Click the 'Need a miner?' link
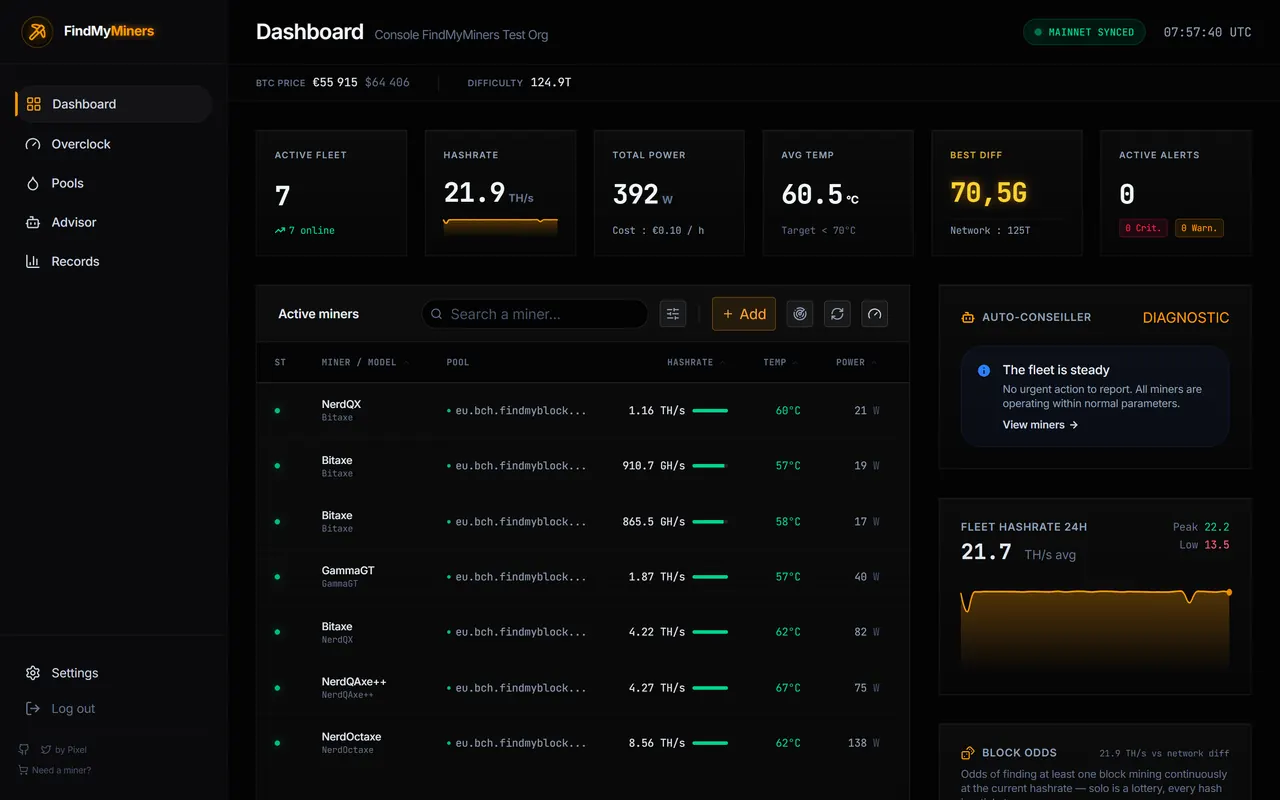The image size is (1280, 800). click(61, 770)
